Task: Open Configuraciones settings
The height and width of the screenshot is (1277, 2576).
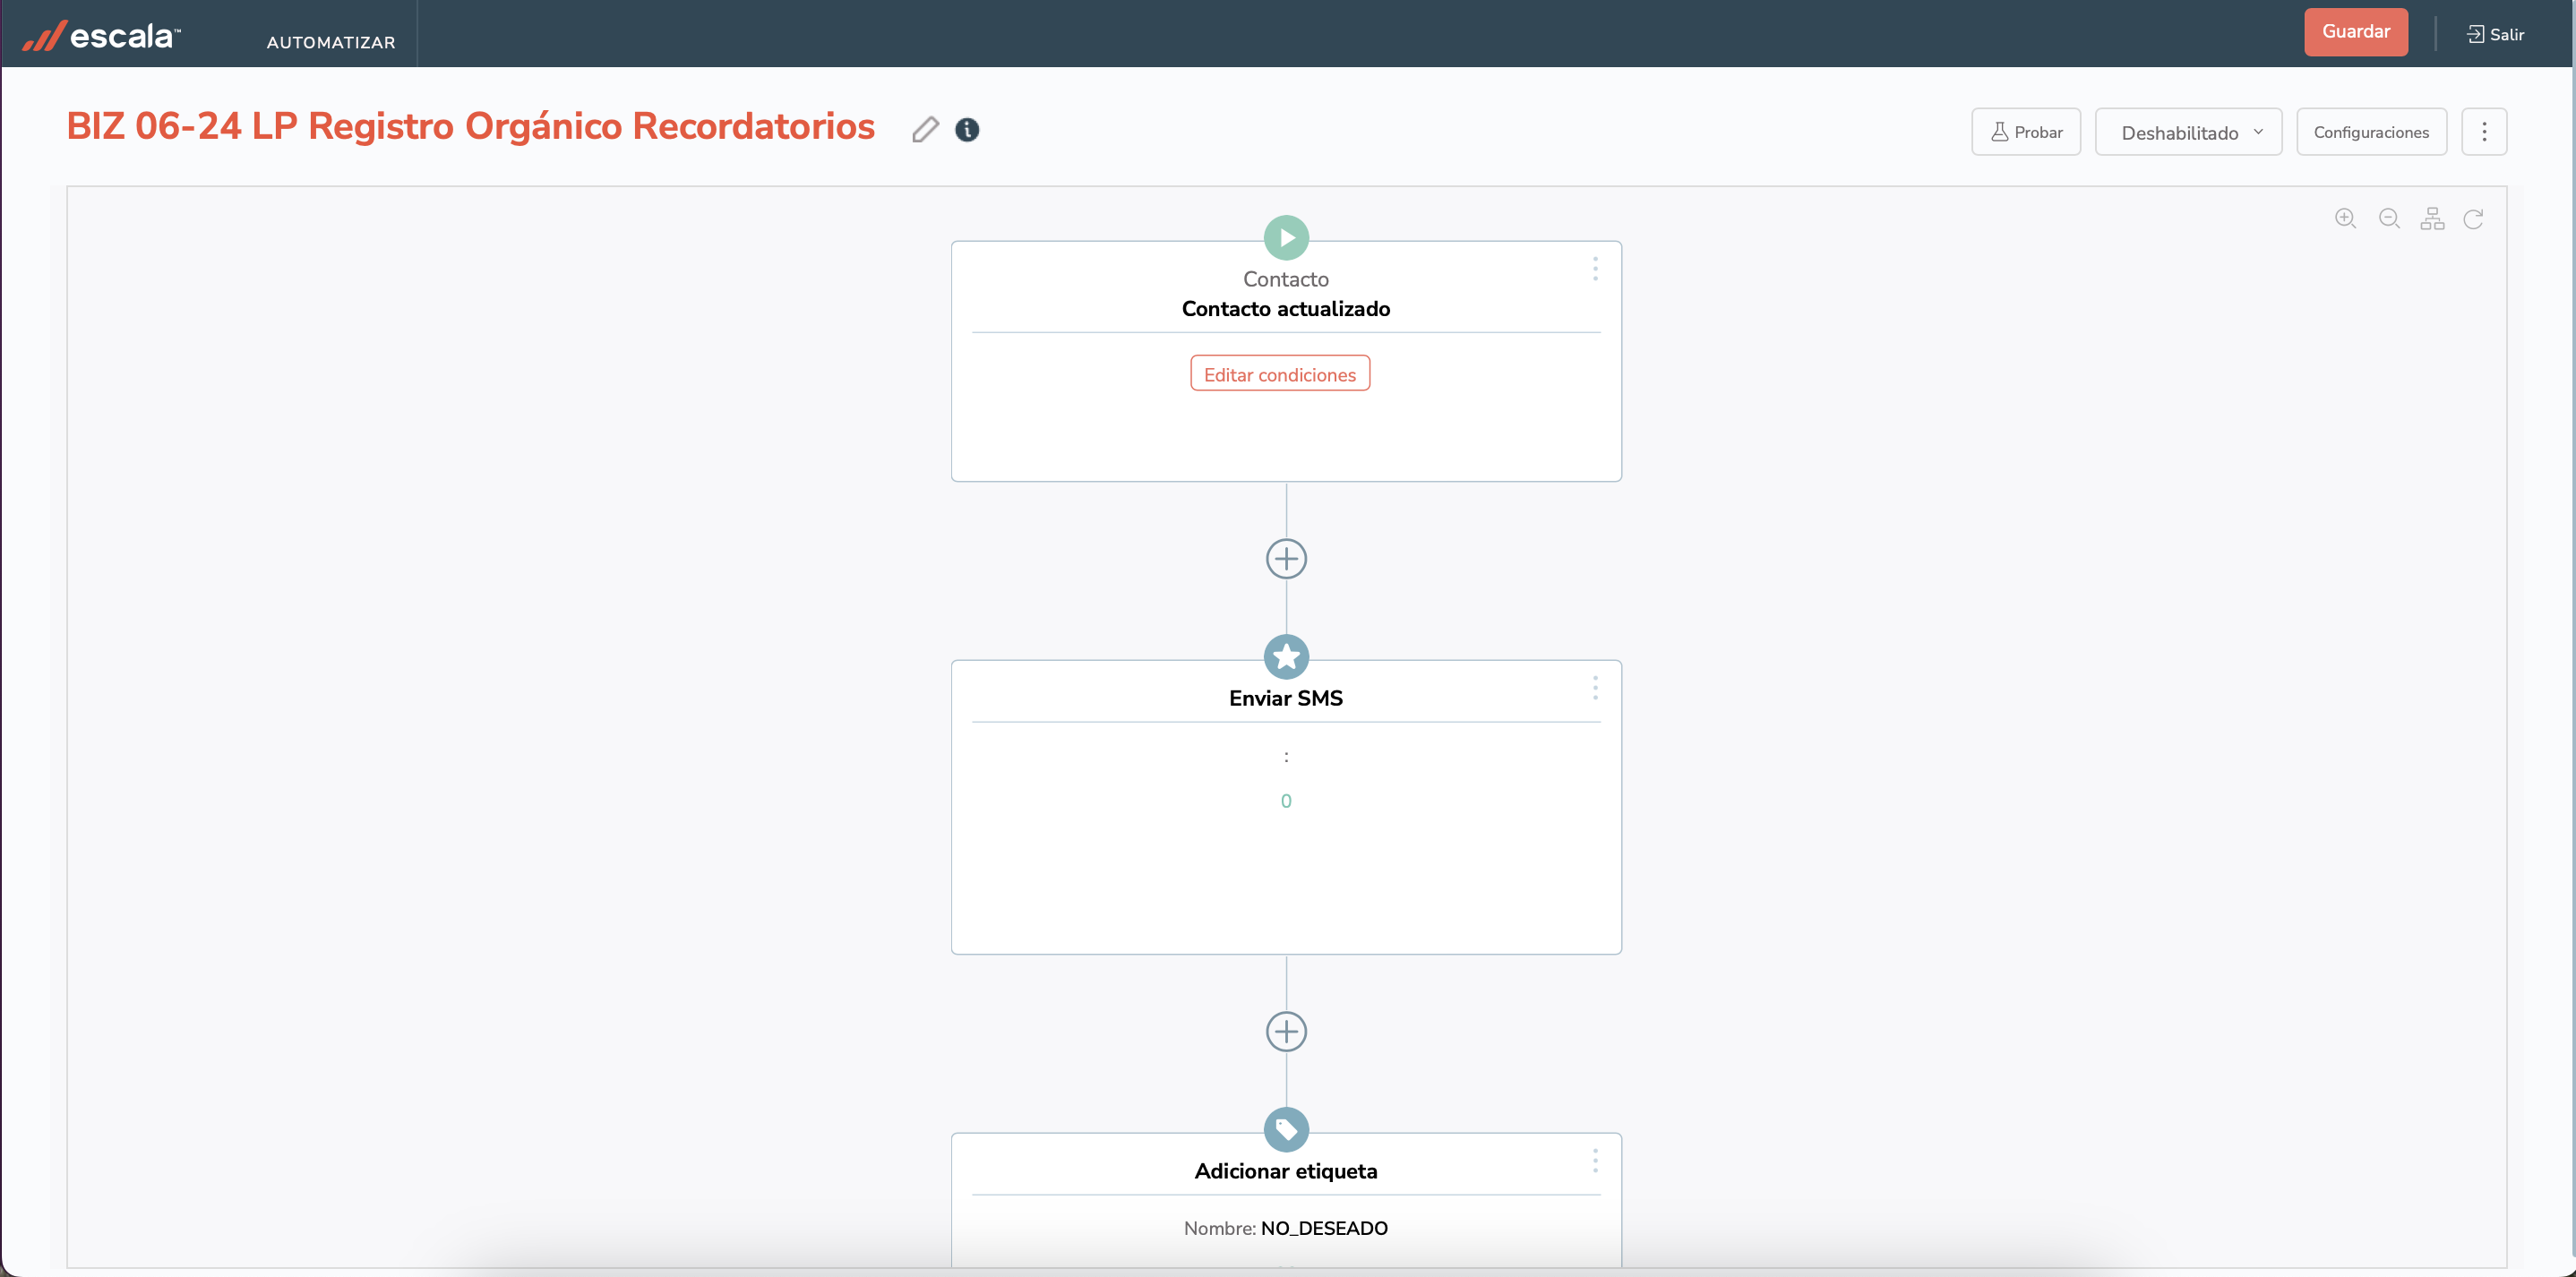Action: click(x=2370, y=132)
